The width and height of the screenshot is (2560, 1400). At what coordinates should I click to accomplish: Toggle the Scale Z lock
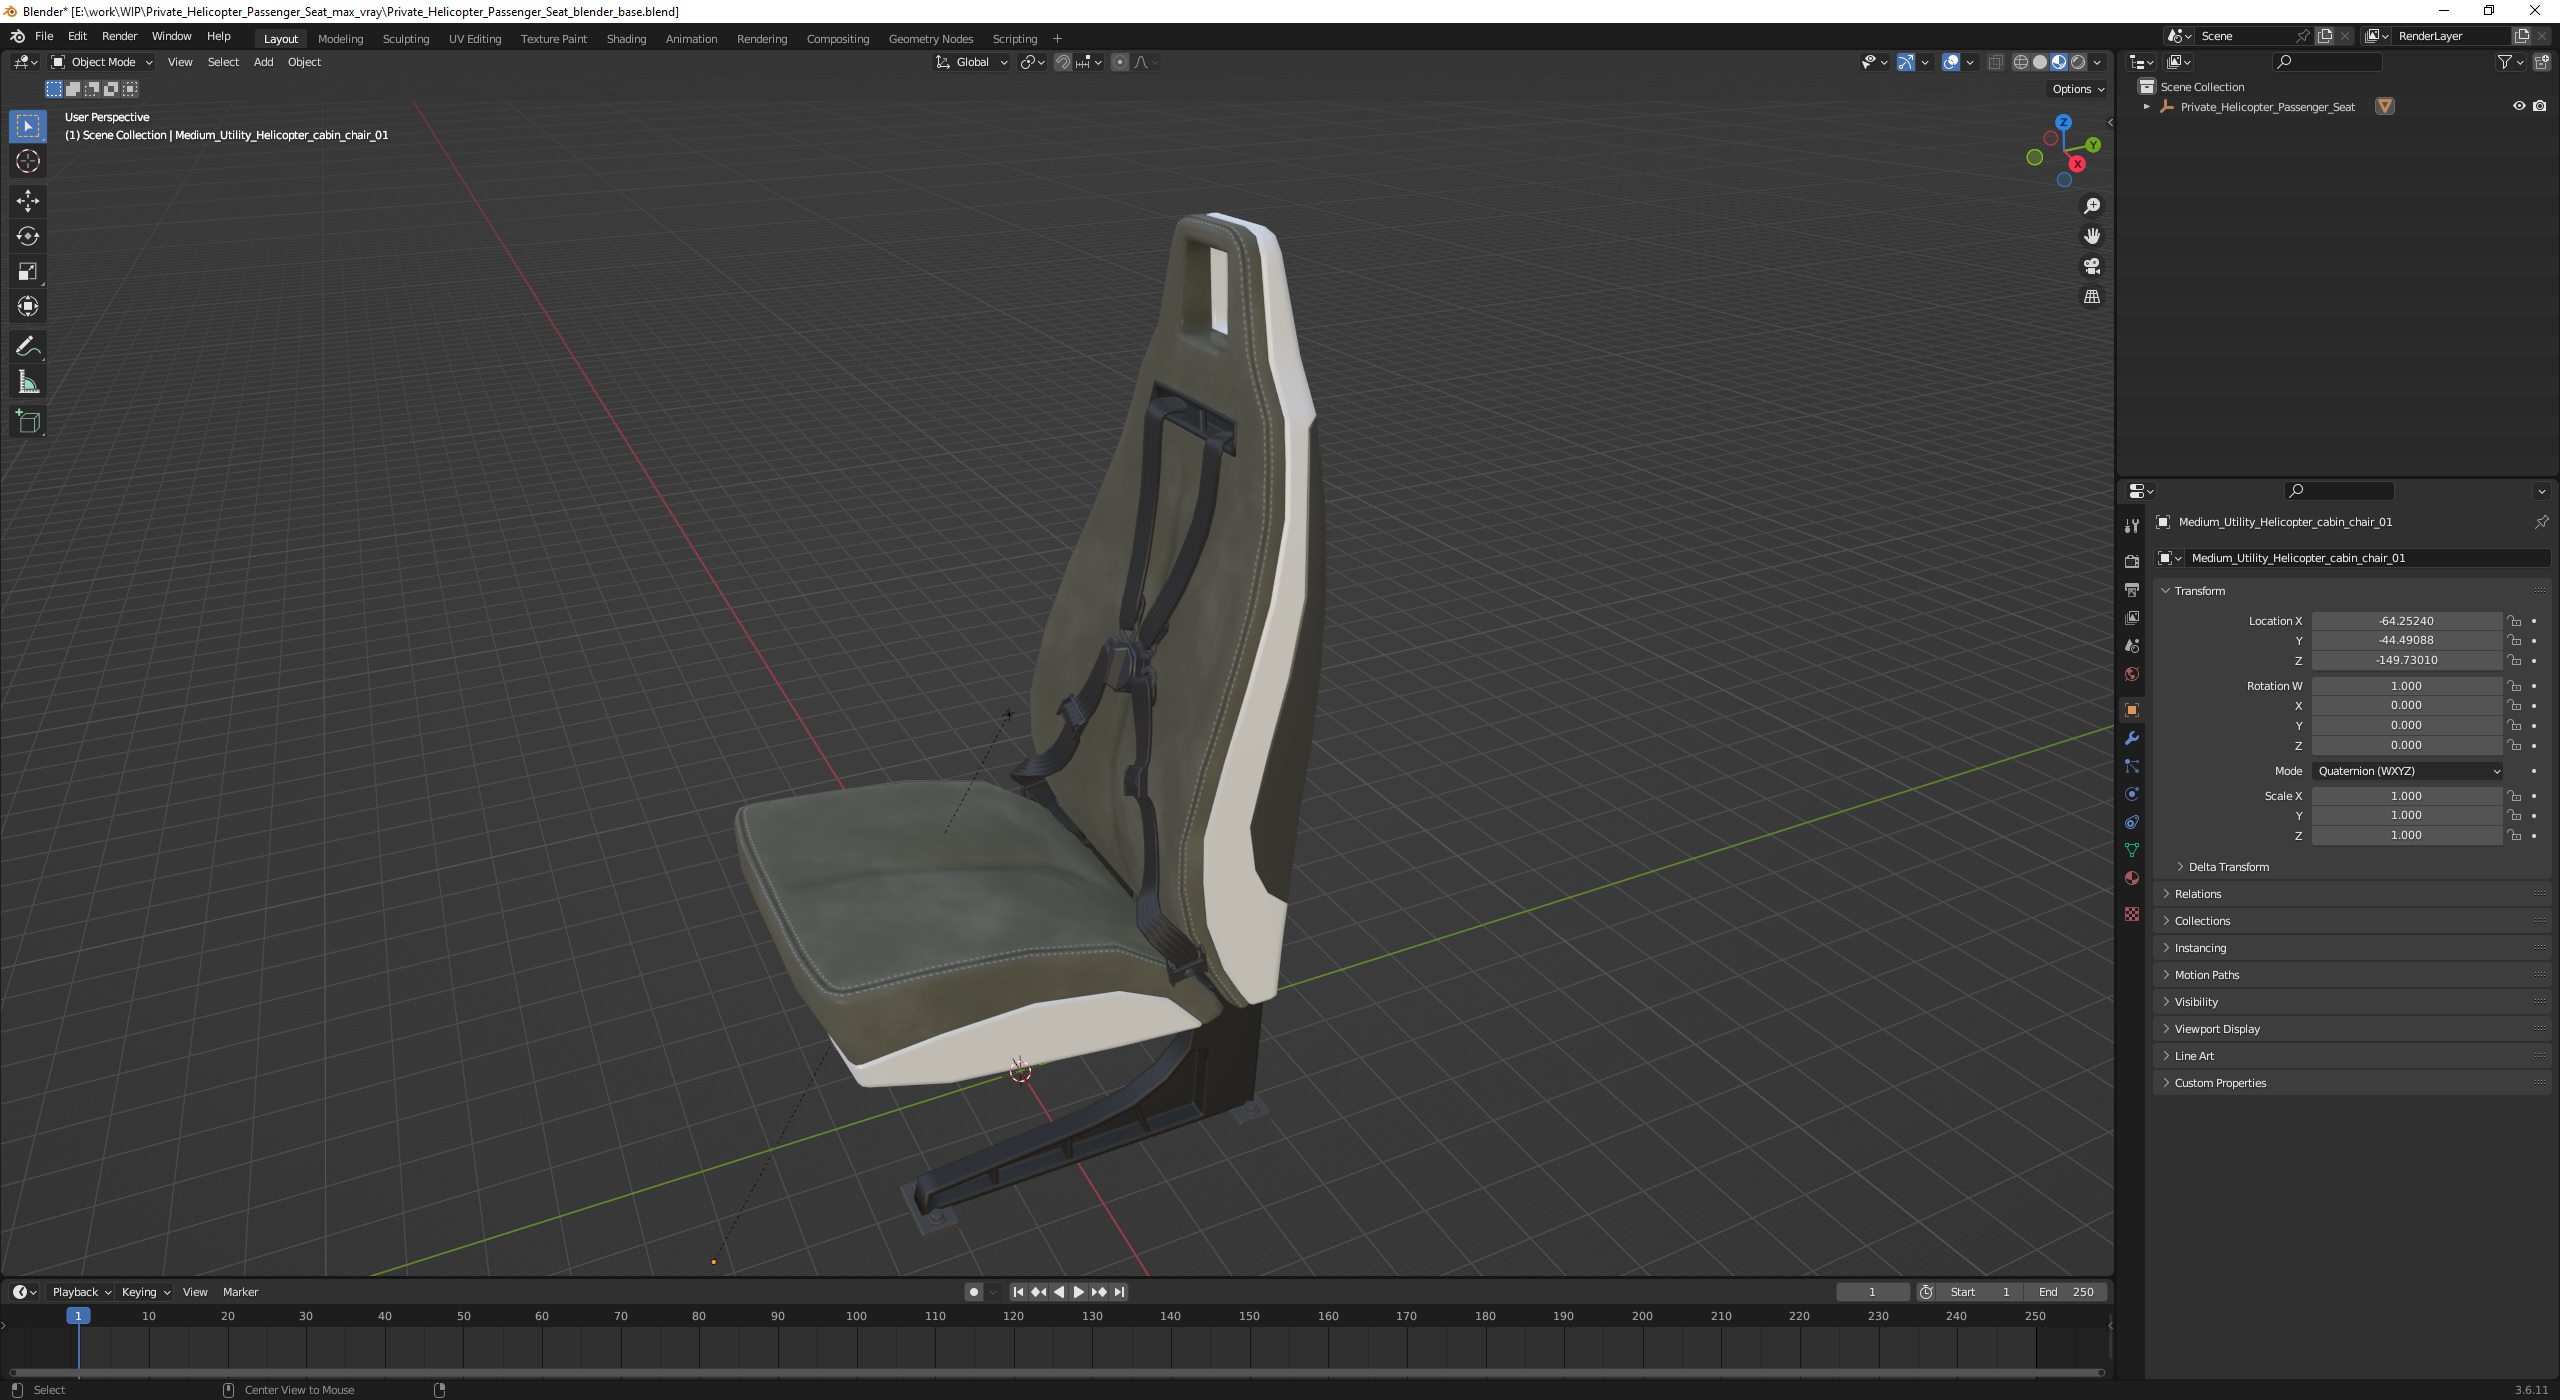2514,835
